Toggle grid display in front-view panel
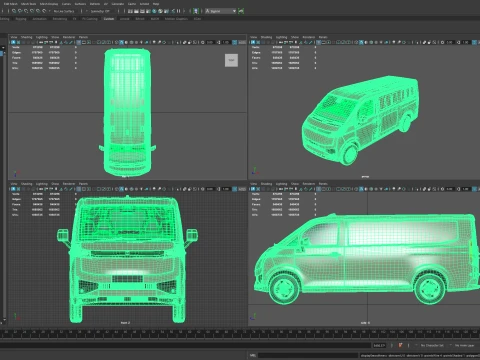Screen dimensions: 480x360 pyautogui.click(x=79, y=189)
